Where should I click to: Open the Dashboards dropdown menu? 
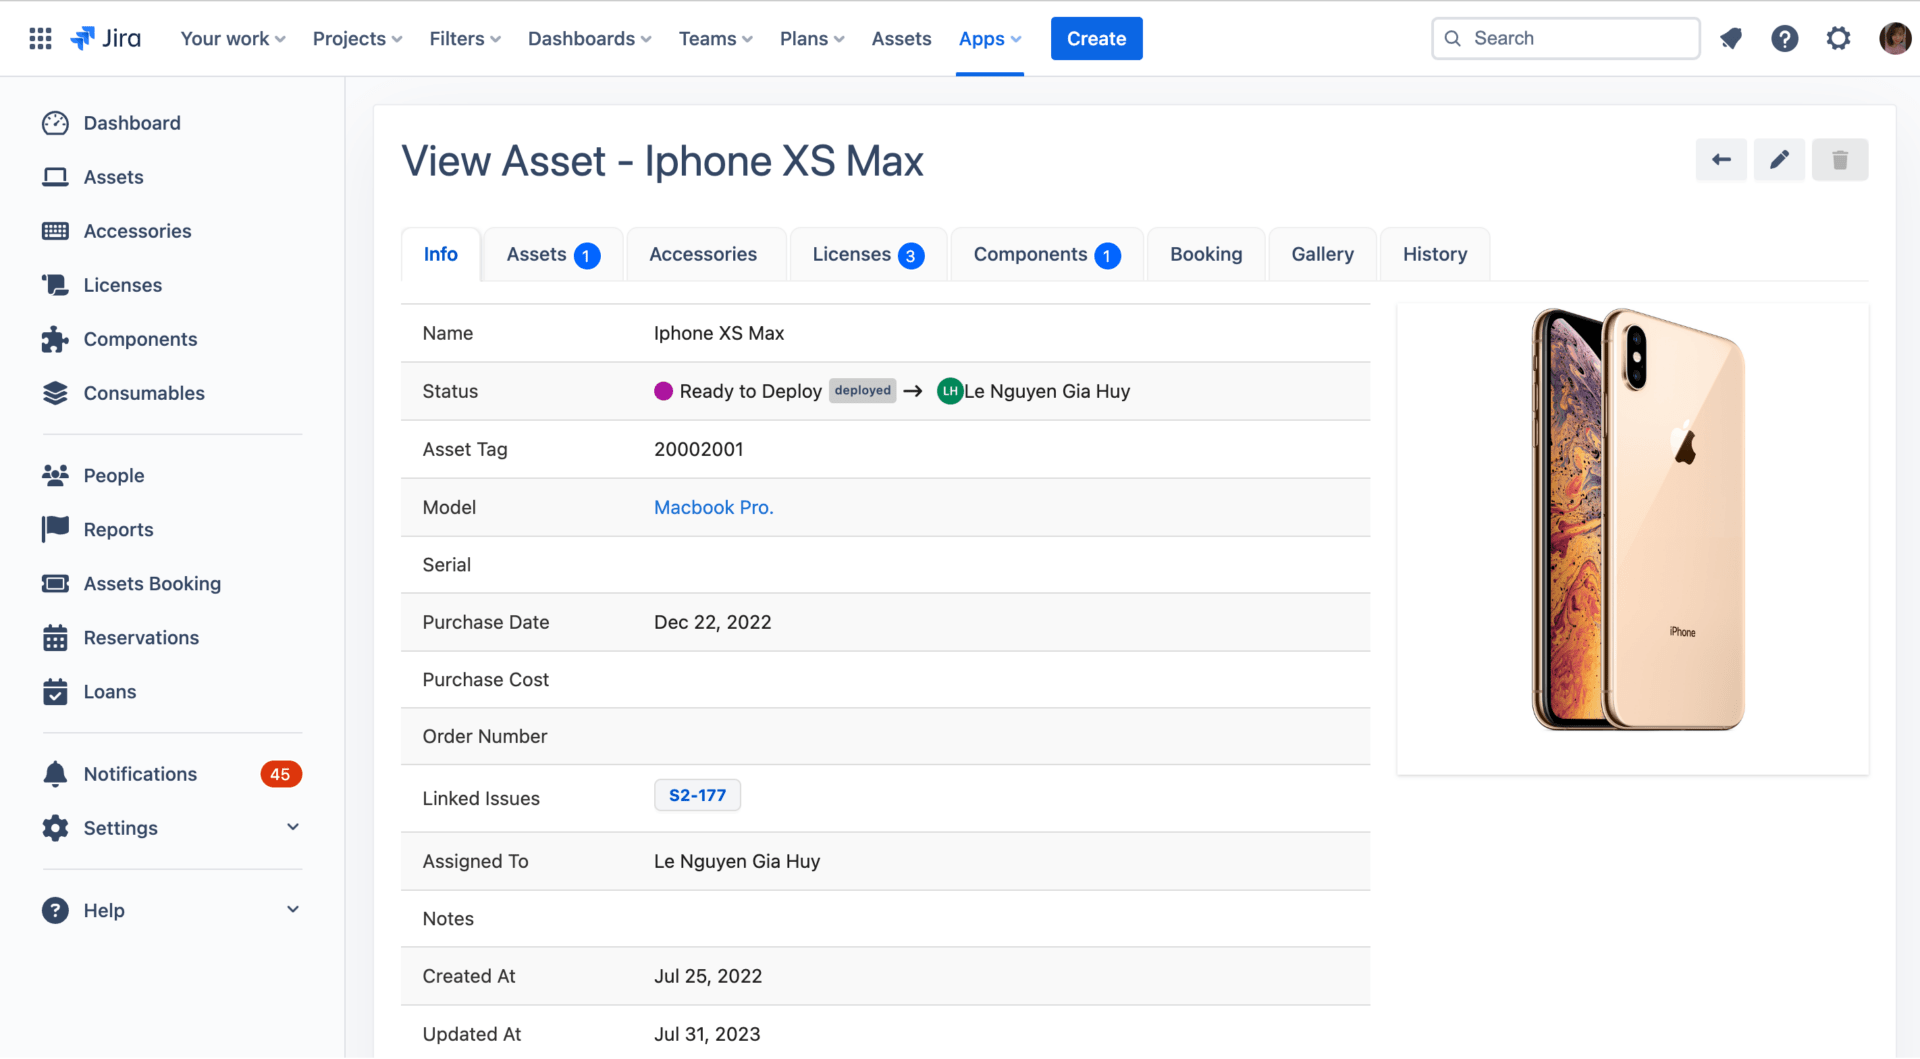click(x=589, y=38)
